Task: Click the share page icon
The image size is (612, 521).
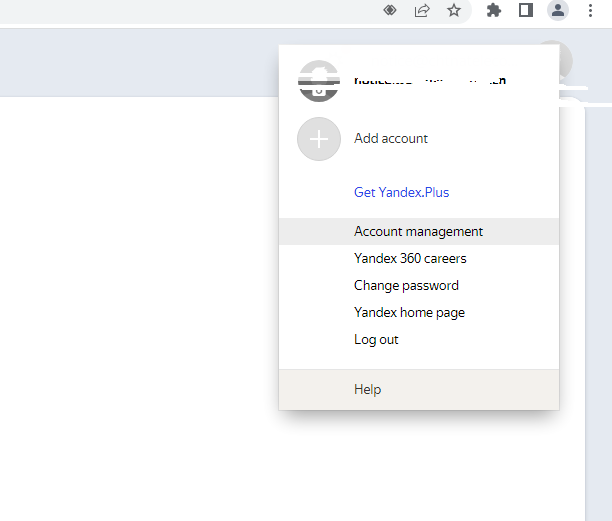Action: (x=422, y=10)
